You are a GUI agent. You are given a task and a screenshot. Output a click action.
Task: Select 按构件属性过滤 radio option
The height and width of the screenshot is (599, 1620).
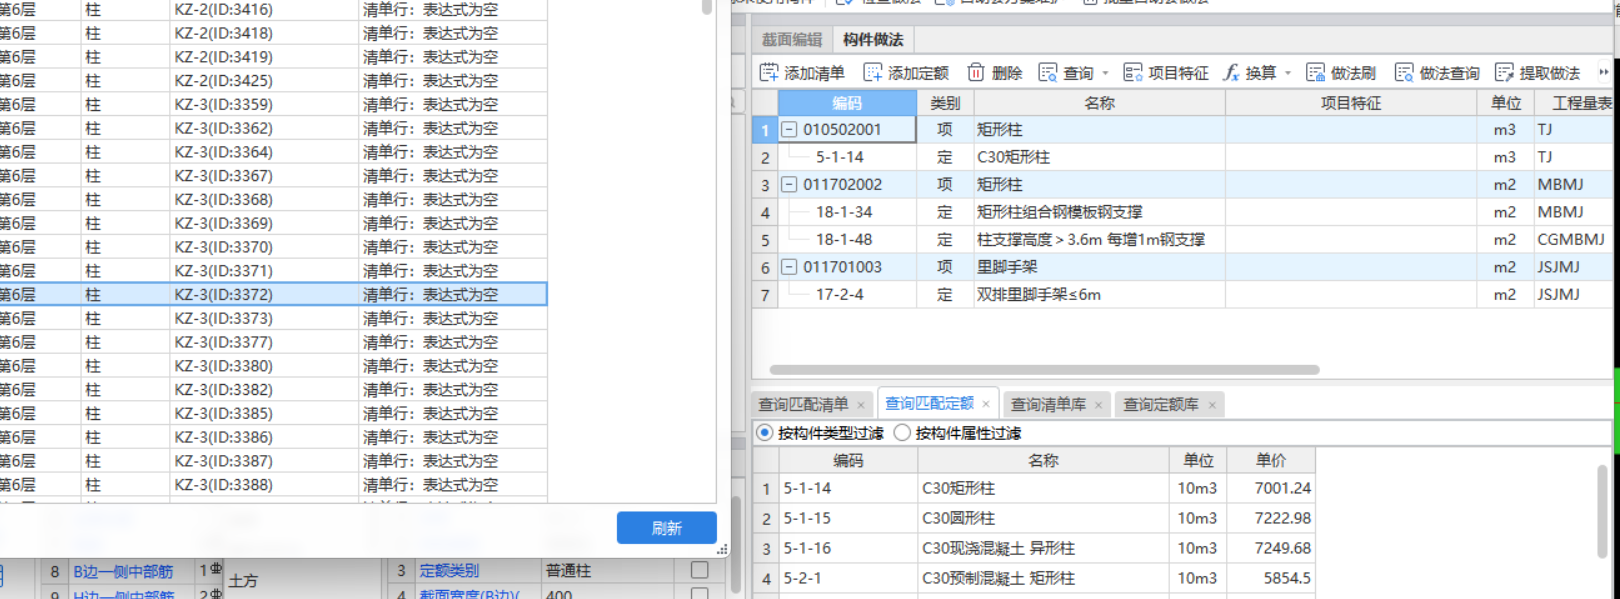[x=902, y=433]
